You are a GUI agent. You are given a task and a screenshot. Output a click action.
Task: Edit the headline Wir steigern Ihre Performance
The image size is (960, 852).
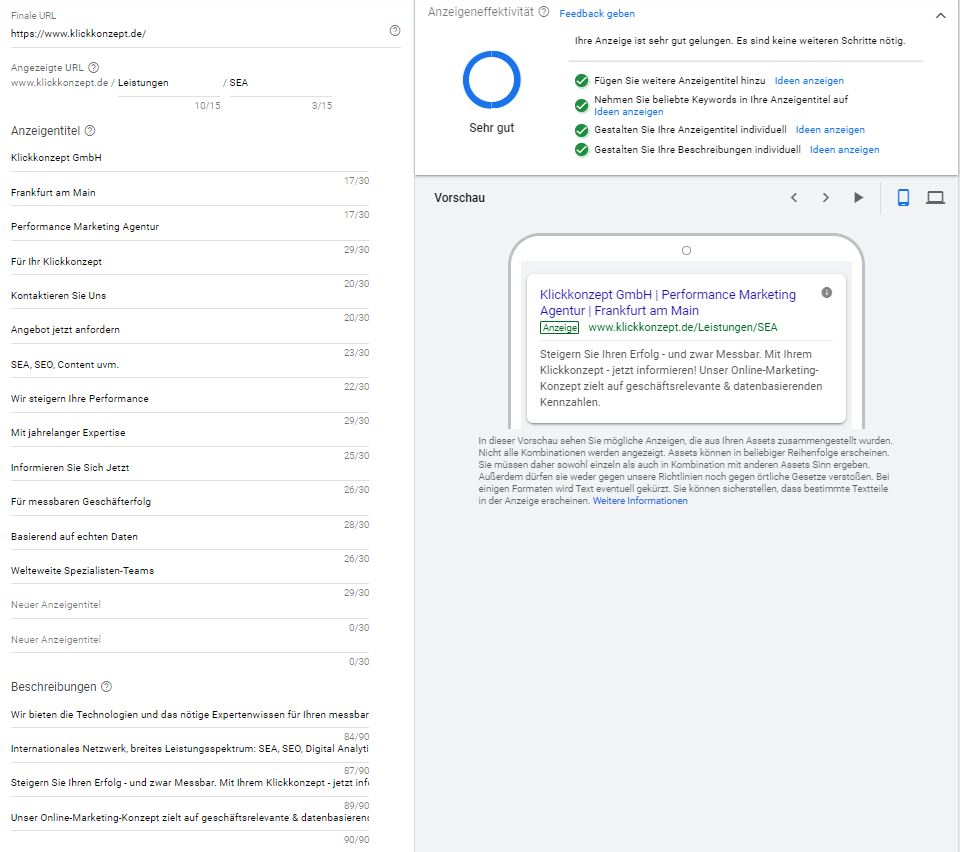point(190,399)
